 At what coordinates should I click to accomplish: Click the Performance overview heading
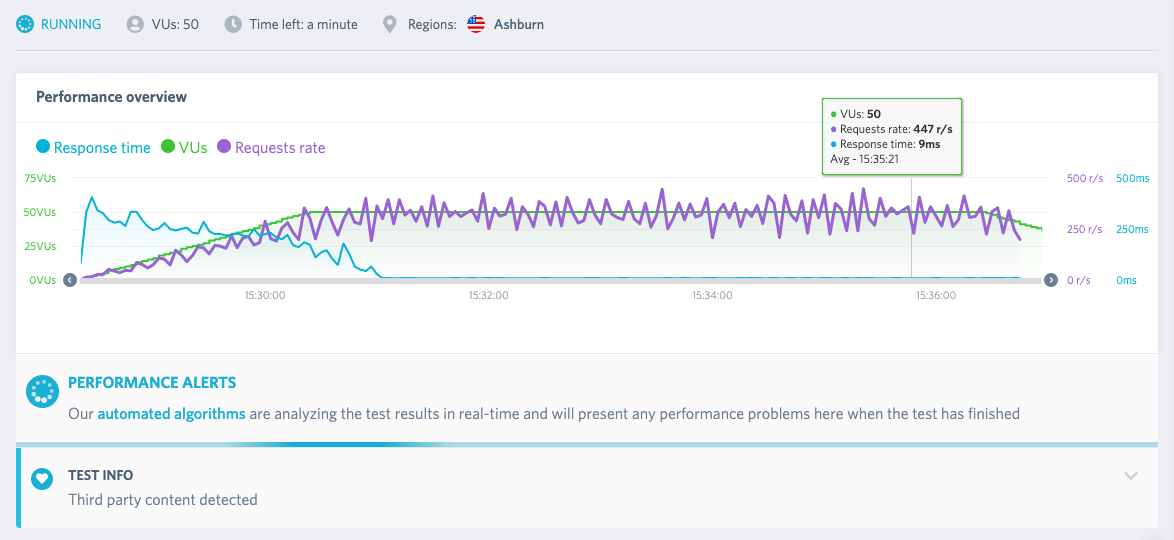point(112,97)
